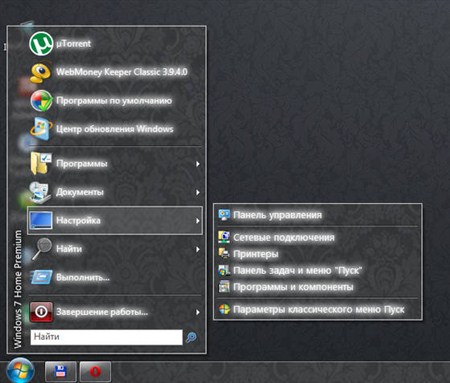The height and width of the screenshot is (383, 450).
Task: Click the Выполнить run icon
Action: [41, 277]
